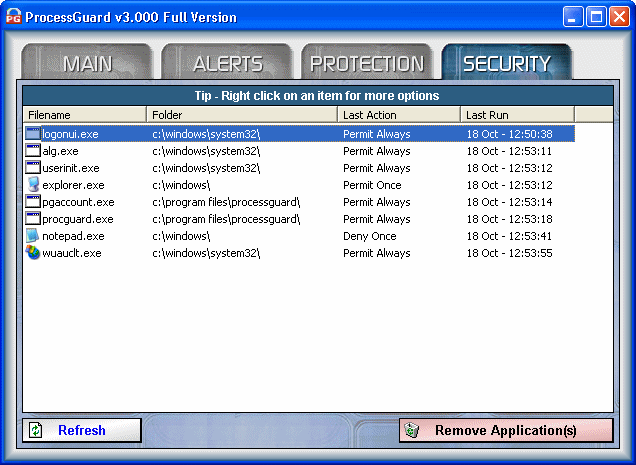Screen dimensions: 636x465
Task: Click the recycle bin icon
Action: [x=412, y=430]
